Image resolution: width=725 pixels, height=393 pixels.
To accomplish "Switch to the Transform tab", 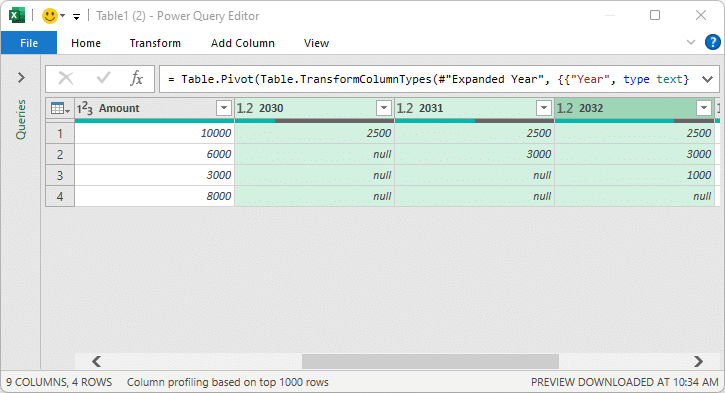I will pos(155,43).
